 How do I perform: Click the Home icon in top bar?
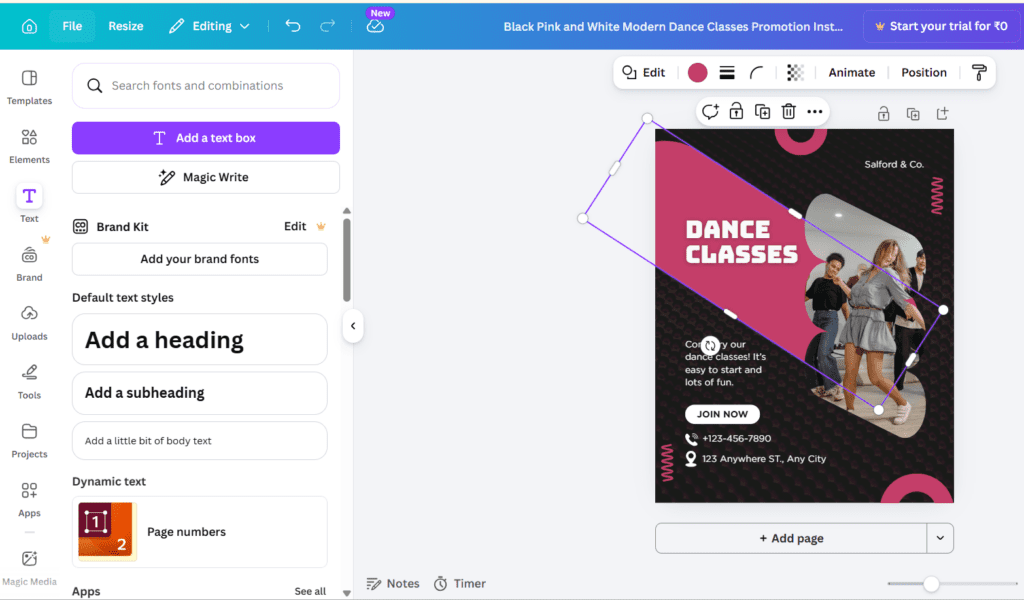(x=29, y=26)
